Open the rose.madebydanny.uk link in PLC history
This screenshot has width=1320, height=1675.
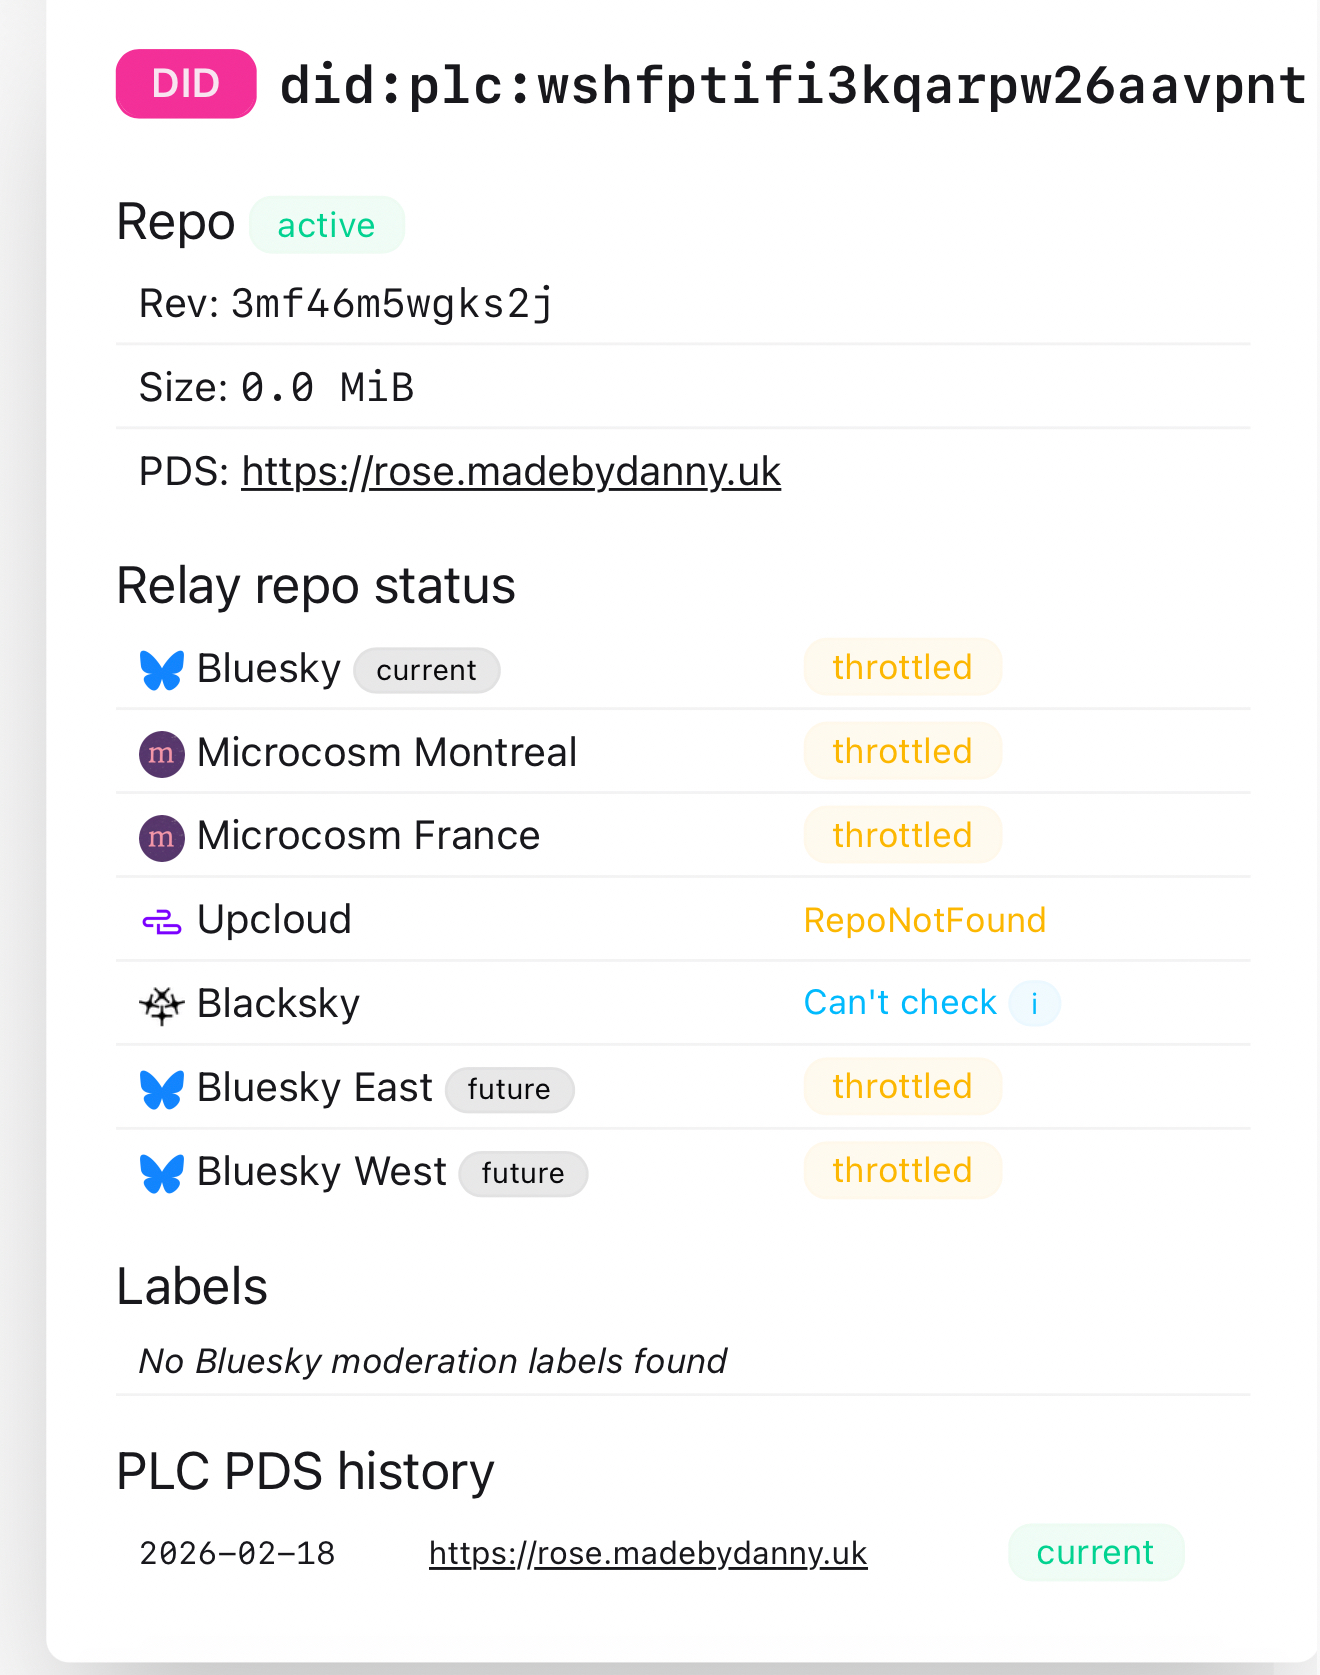pos(647,1553)
